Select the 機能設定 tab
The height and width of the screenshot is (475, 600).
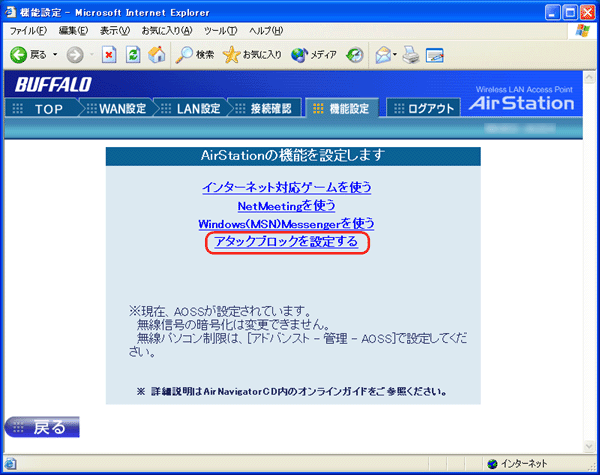[342, 109]
